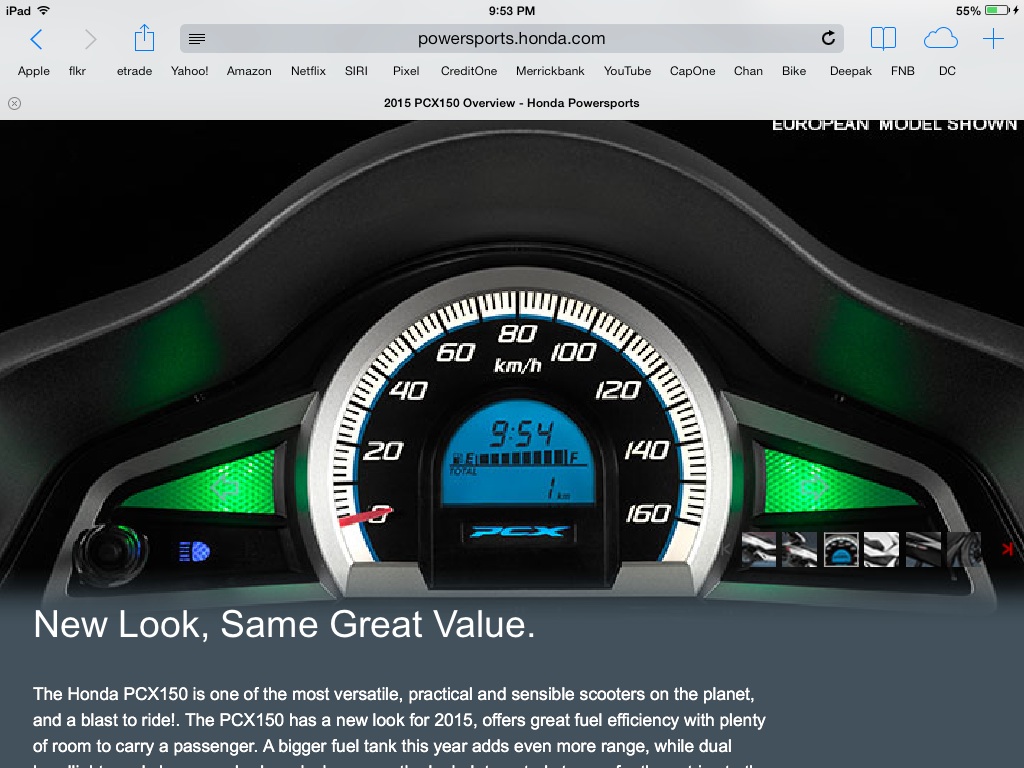Select the wheel gallery thumbnail
Viewport: 1024px width, 768px height.
[x=964, y=549]
